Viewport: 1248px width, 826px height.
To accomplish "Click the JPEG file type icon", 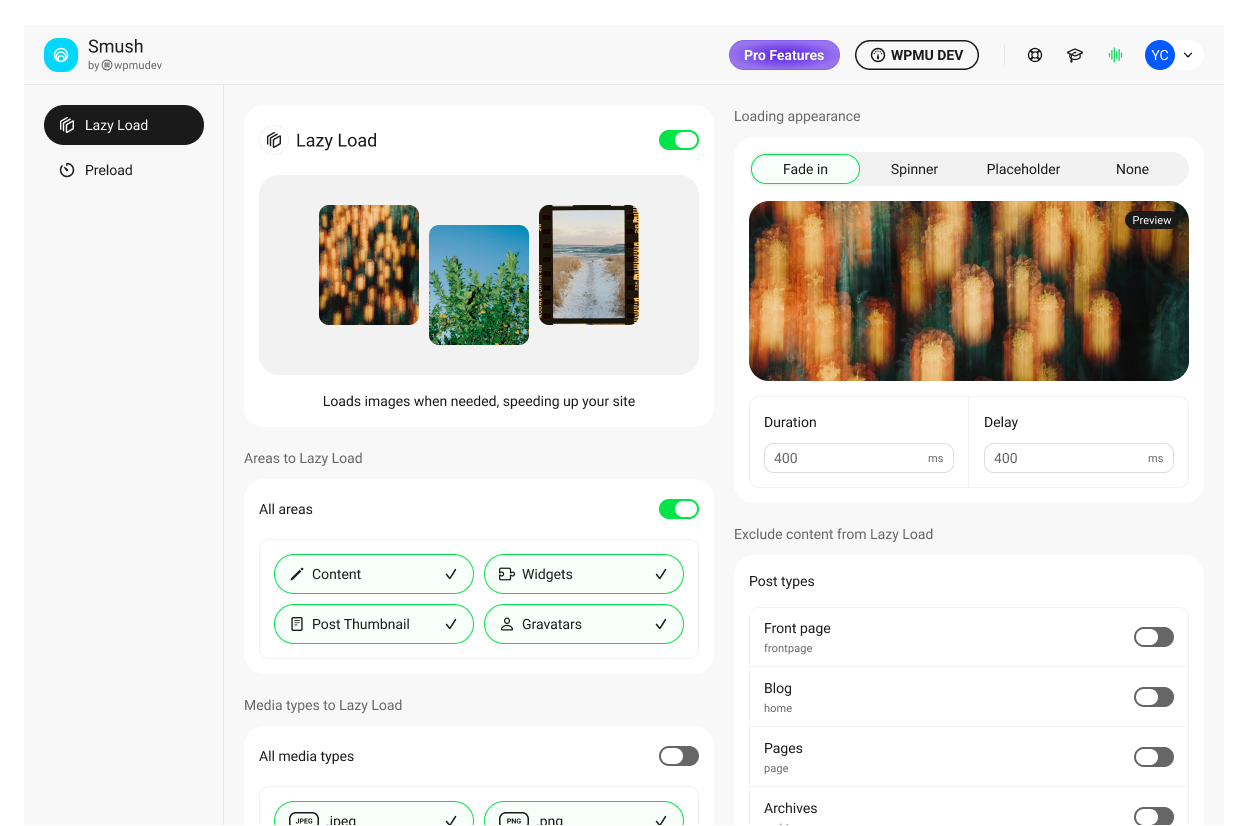I will (x=304, y=819).
